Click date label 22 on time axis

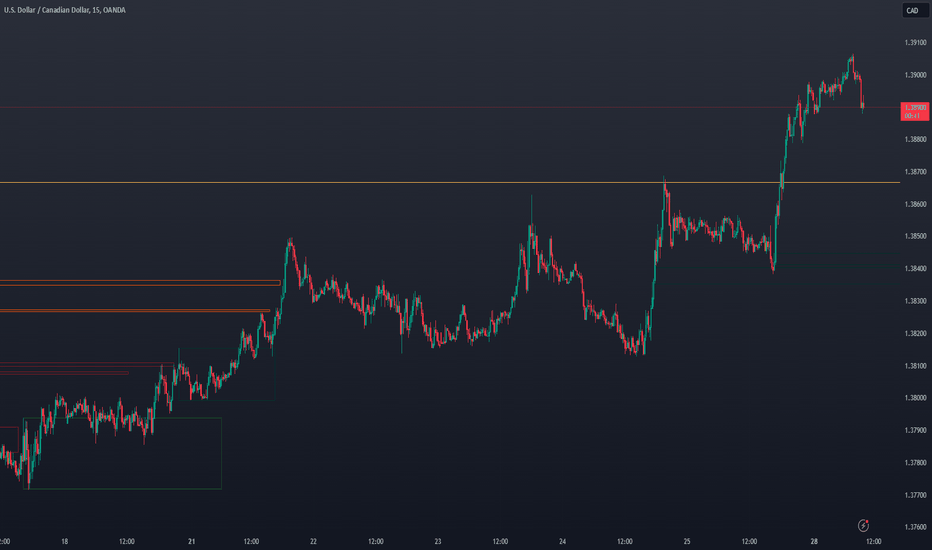click(313, 542)
